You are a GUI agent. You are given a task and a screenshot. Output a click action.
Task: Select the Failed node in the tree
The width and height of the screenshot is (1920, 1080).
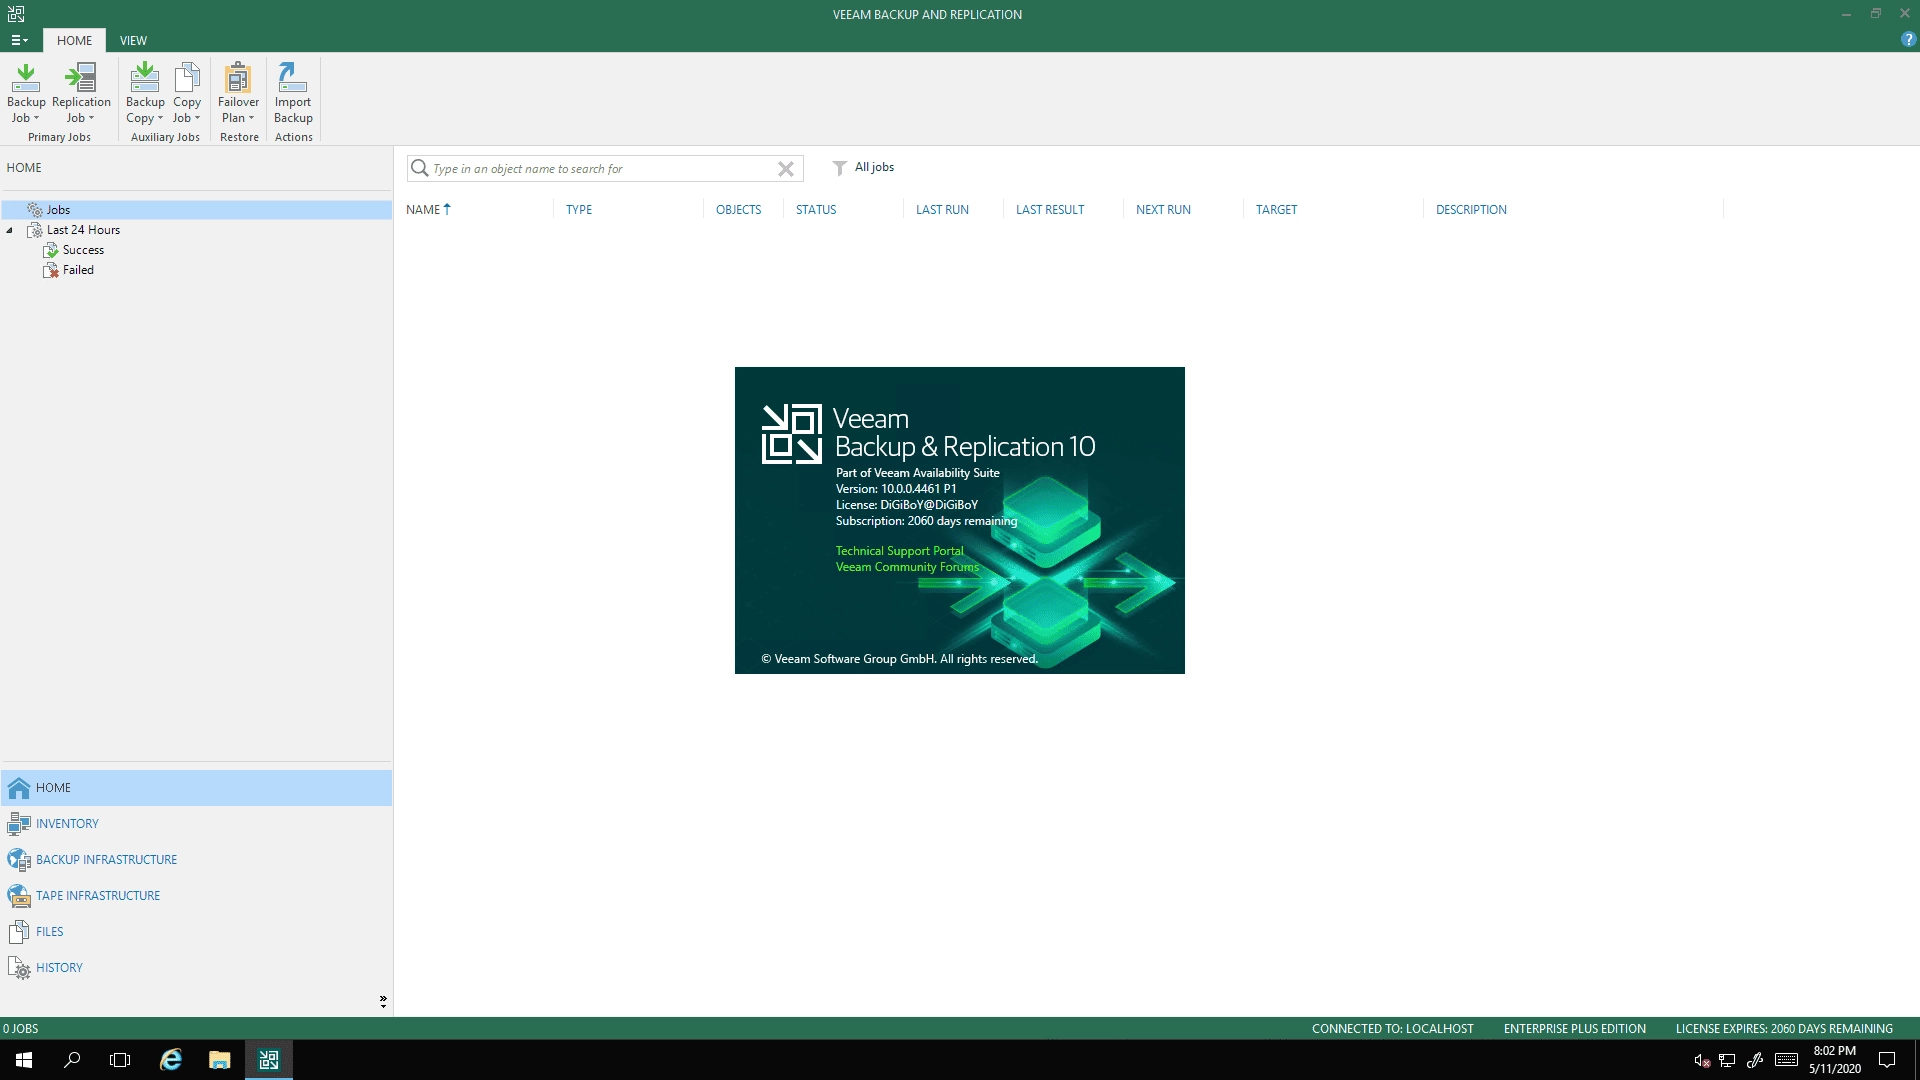[78, 270]
